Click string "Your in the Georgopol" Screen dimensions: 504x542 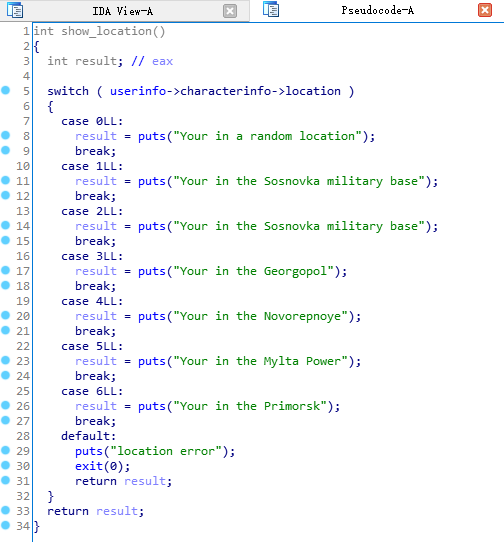[x=253, y=271]
